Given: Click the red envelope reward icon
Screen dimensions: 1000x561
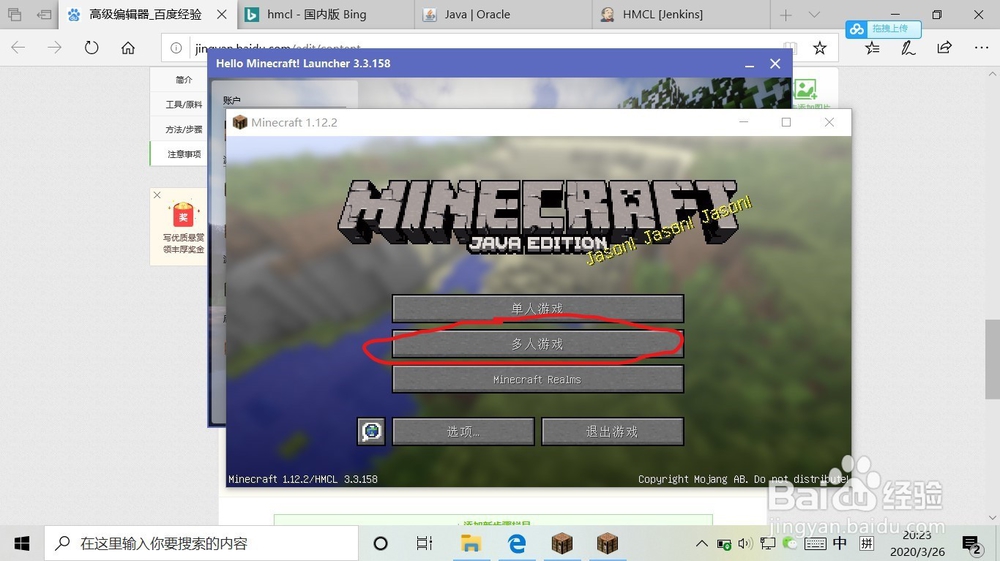Looking at the screenshot, I should (x=183, y=215).
